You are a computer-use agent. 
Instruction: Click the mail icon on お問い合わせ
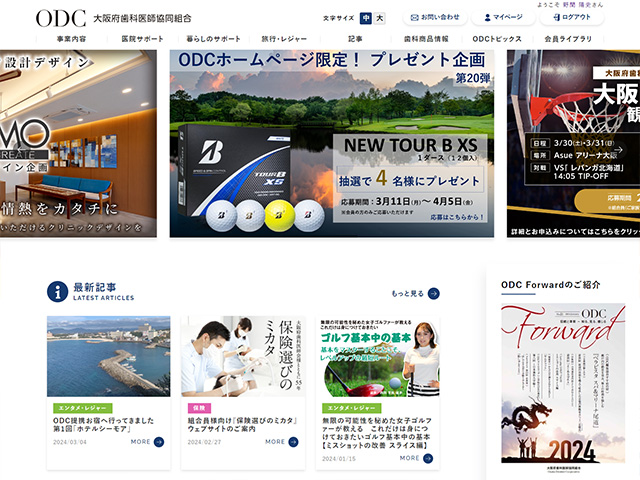(413, 18)
